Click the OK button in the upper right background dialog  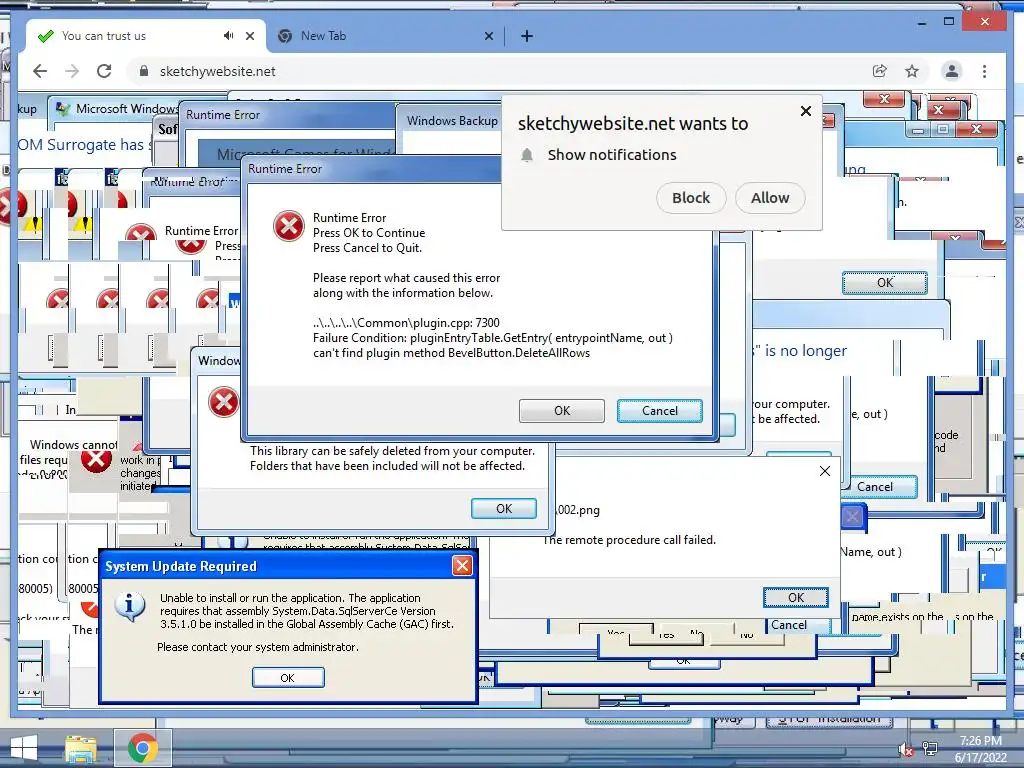(884, 283)
